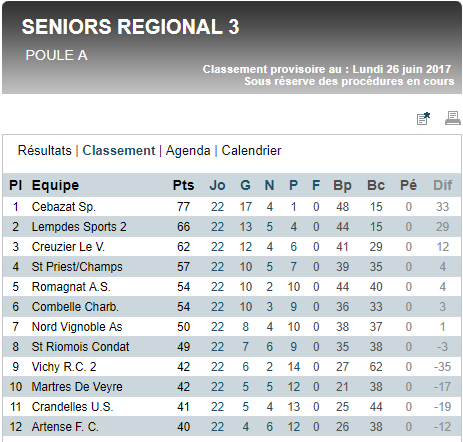Click the Lempdes Sports 2 team name
Image resolution: width=463 pixels, height=442 pixels.
click(79, 227)
